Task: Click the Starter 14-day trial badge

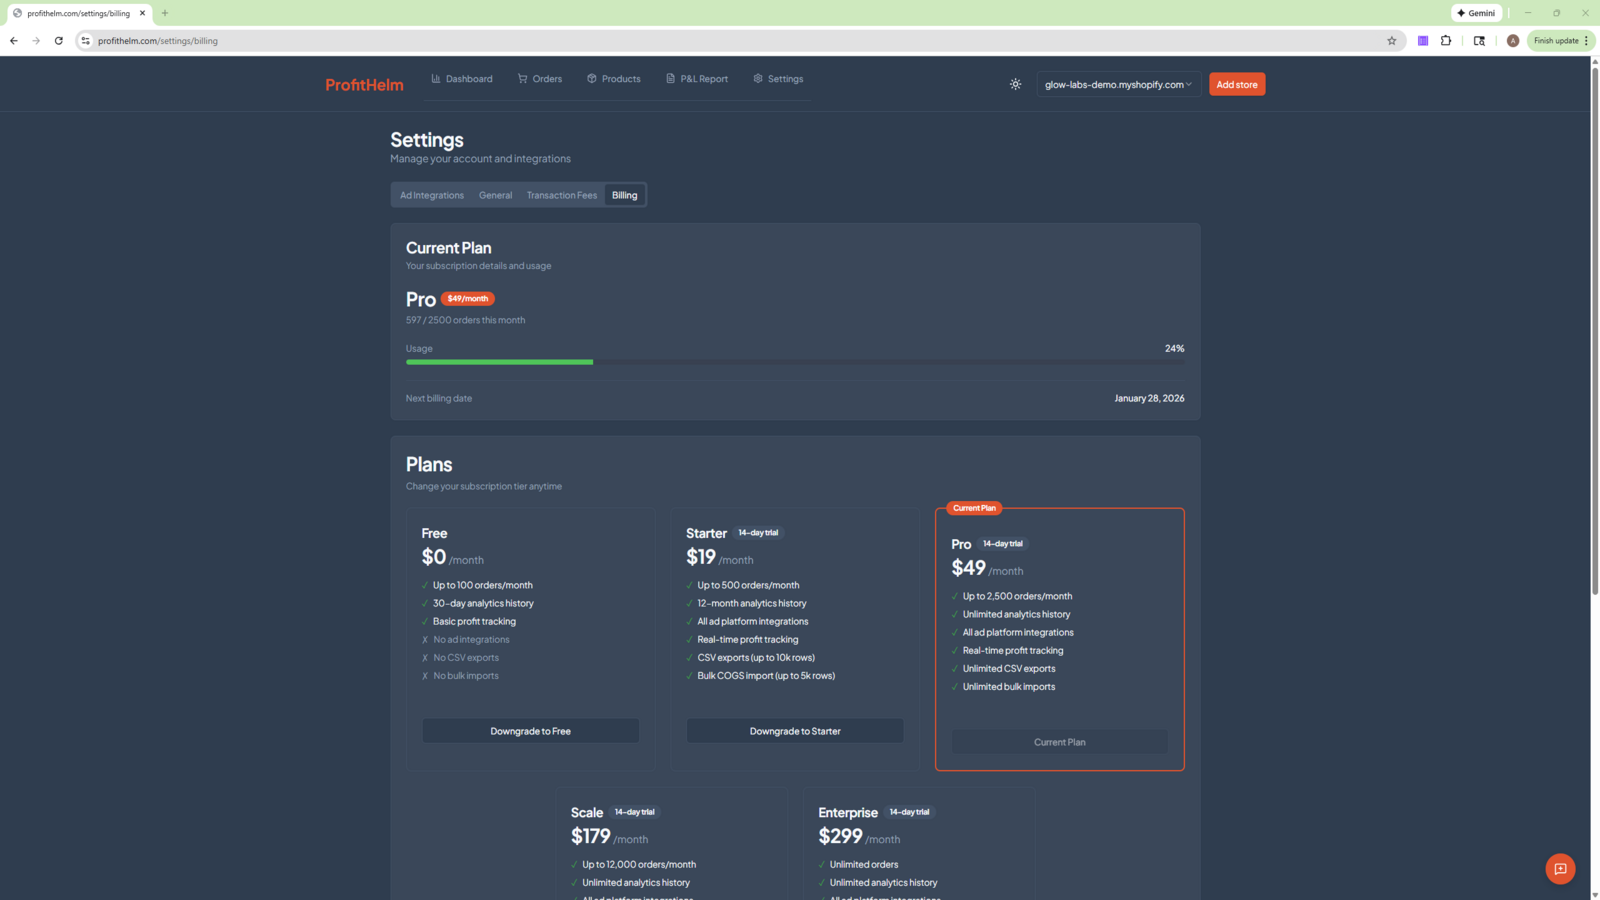Action: click(758, 533)
